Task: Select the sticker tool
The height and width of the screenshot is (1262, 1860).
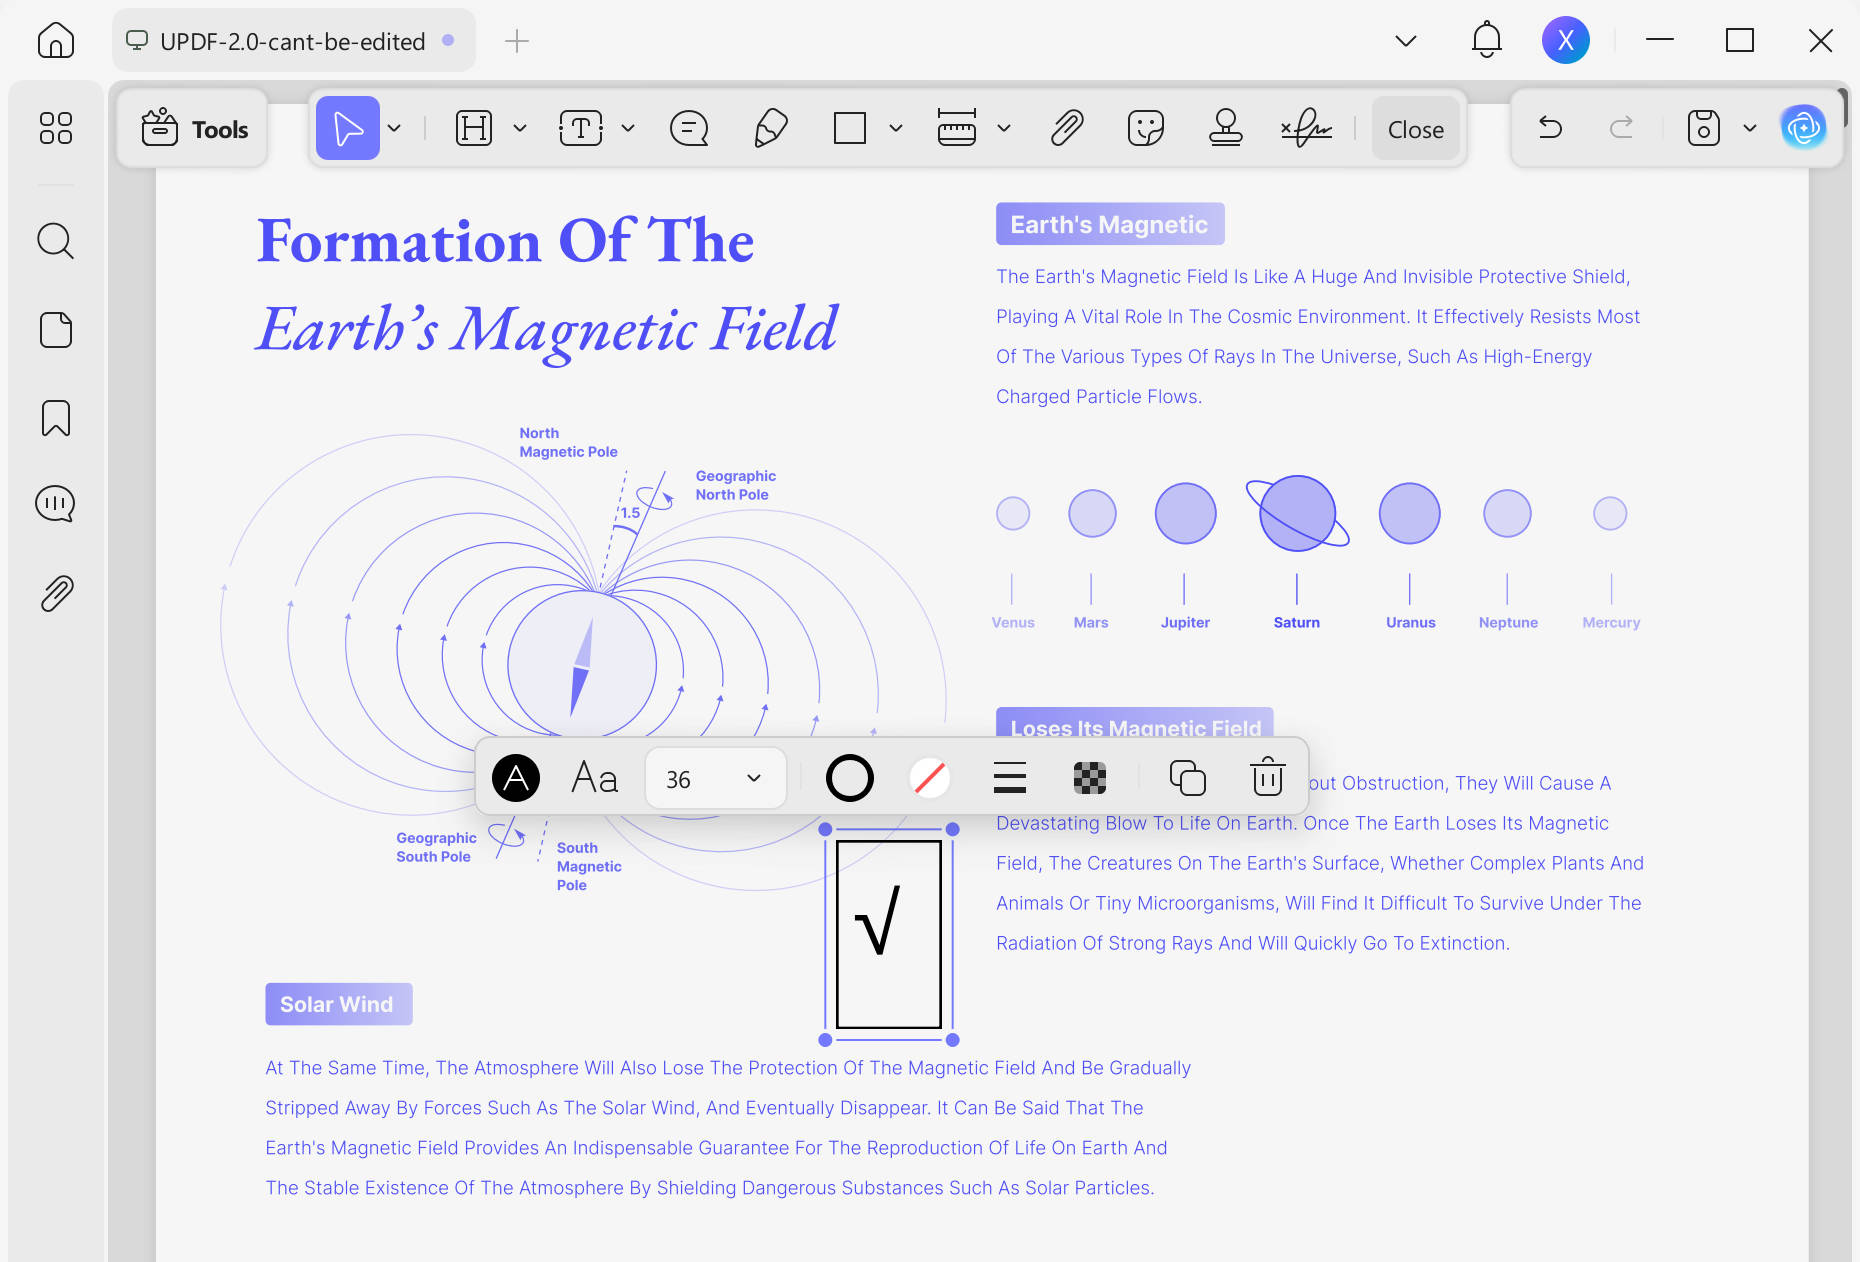Action: coord(1146,128)
